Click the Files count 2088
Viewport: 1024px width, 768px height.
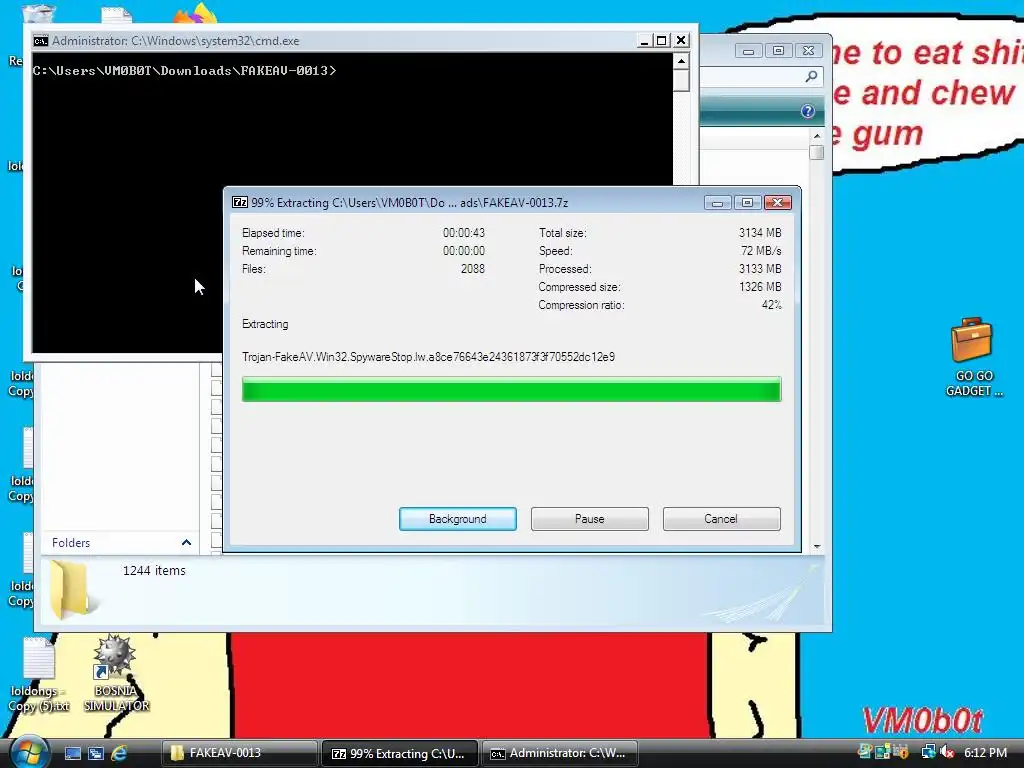[x=473, y=268]
